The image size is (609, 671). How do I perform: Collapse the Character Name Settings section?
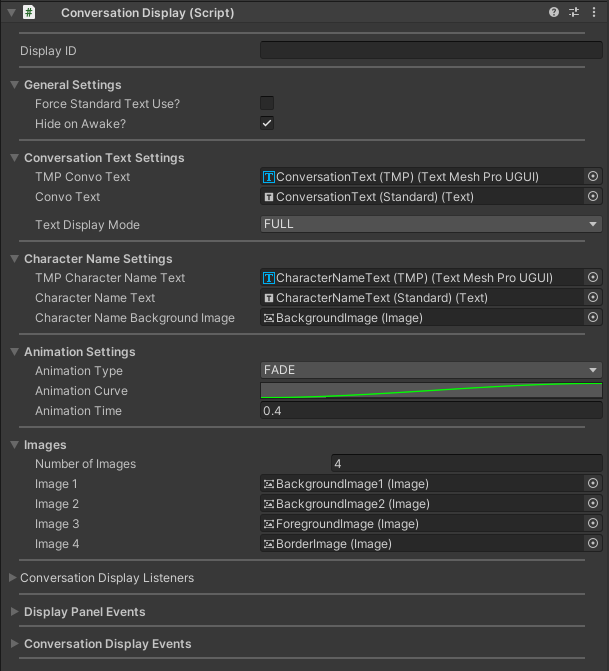[x=14, y=259]
